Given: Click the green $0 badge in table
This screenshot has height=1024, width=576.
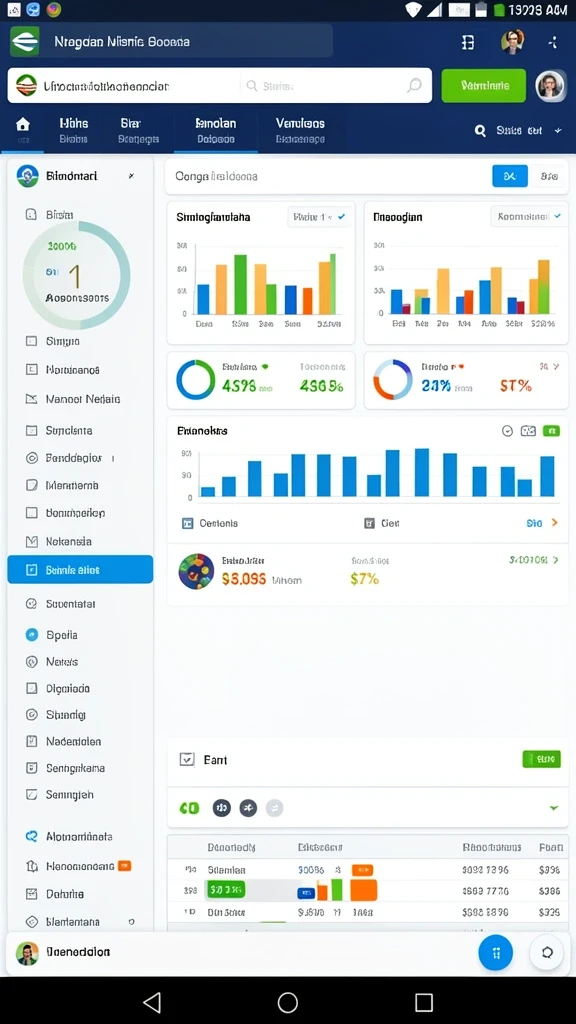Looking at the screenshot, I should point(225,889).
